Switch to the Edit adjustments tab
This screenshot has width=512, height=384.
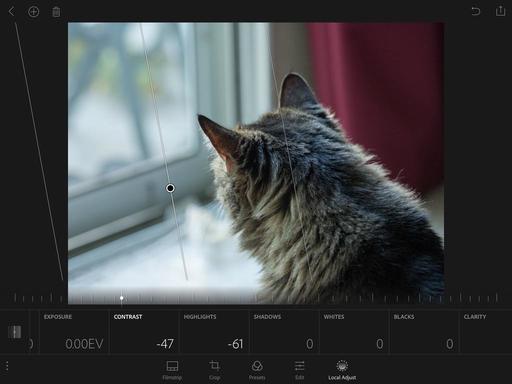tap(299, 370)
